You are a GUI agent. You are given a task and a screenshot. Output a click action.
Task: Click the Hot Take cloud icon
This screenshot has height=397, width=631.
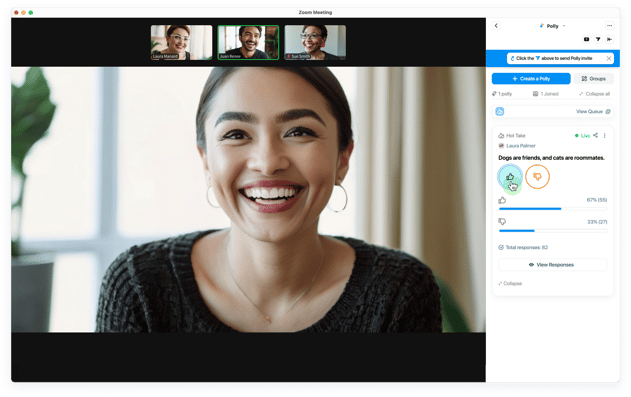coord(501,136)
